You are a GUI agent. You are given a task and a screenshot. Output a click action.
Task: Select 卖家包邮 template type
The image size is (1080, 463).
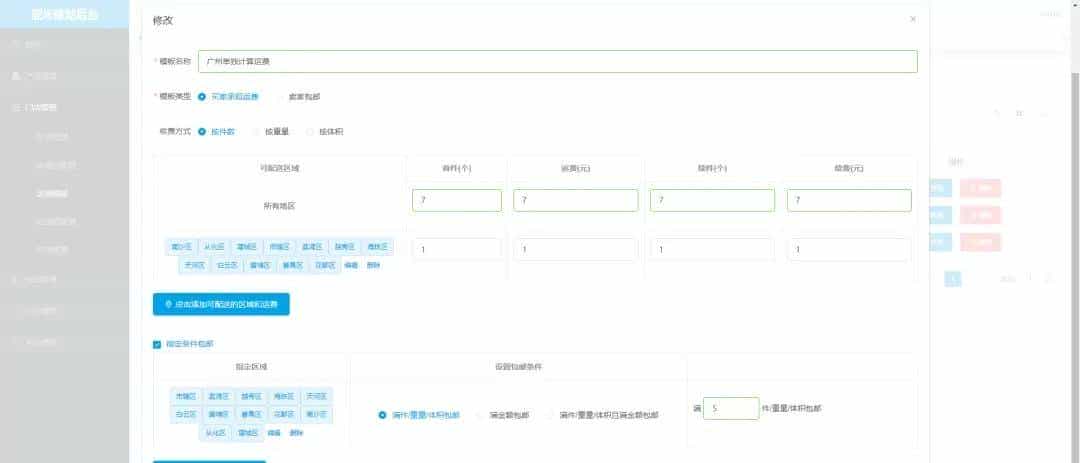298,97
